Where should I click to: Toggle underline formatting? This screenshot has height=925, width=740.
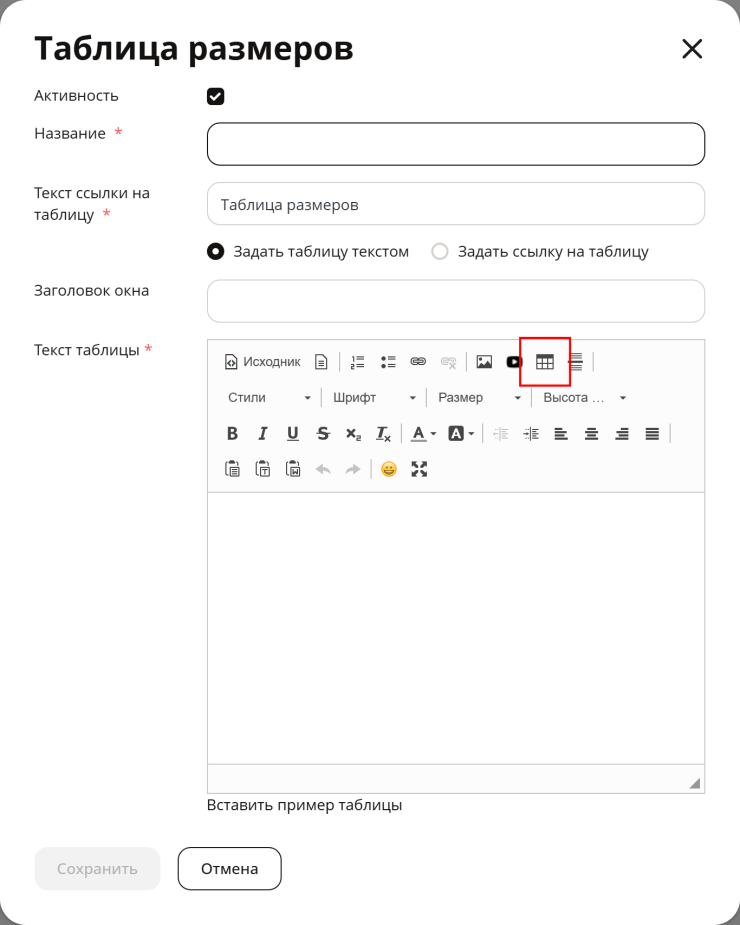point(293,434)
